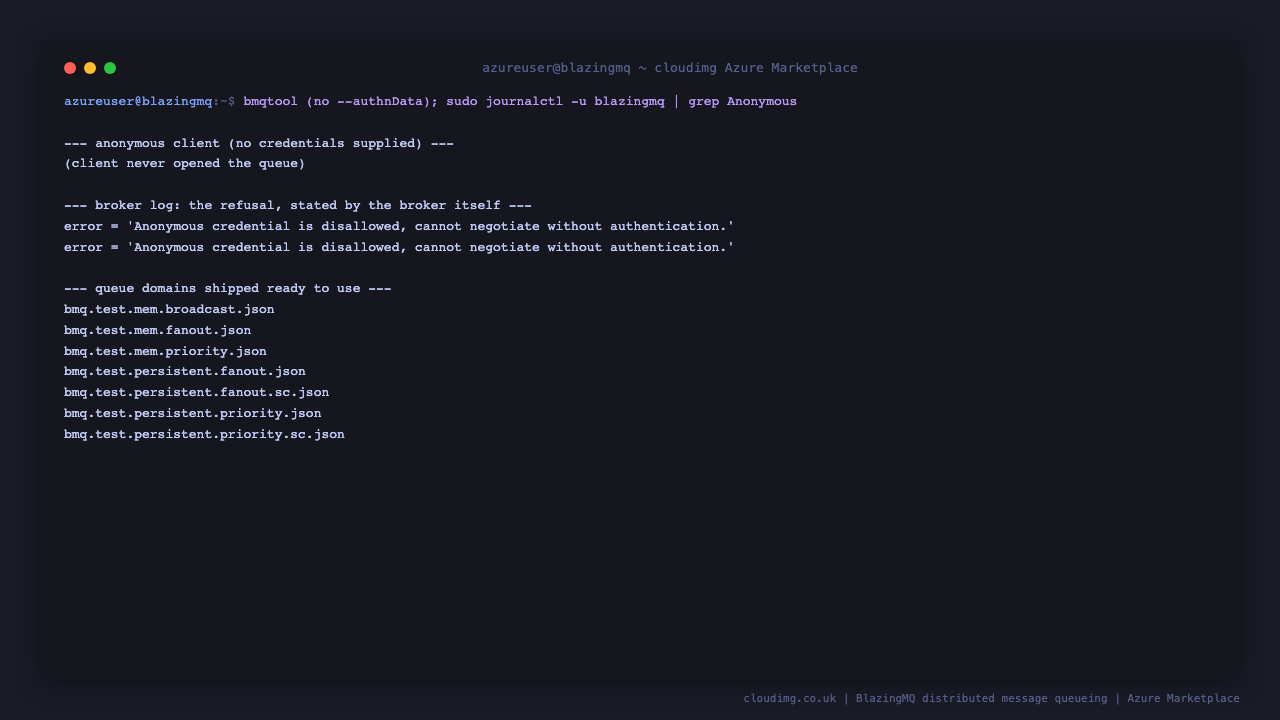The image size is (1280, 720).
Task: Click the first 'Anonymous credential is disallowed' error line
Action: (399, 227)
